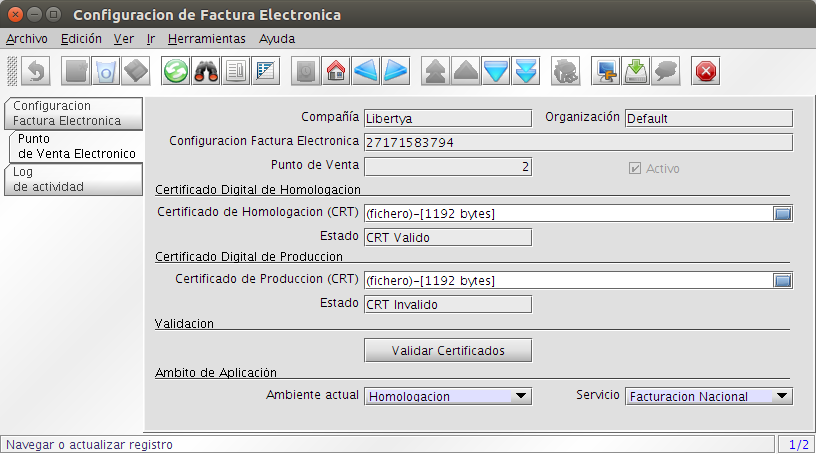Image resolution: width=816 pixels, height=454 pixels.
Task: Click the Punto de Venta number field
Action: (448, 167)
